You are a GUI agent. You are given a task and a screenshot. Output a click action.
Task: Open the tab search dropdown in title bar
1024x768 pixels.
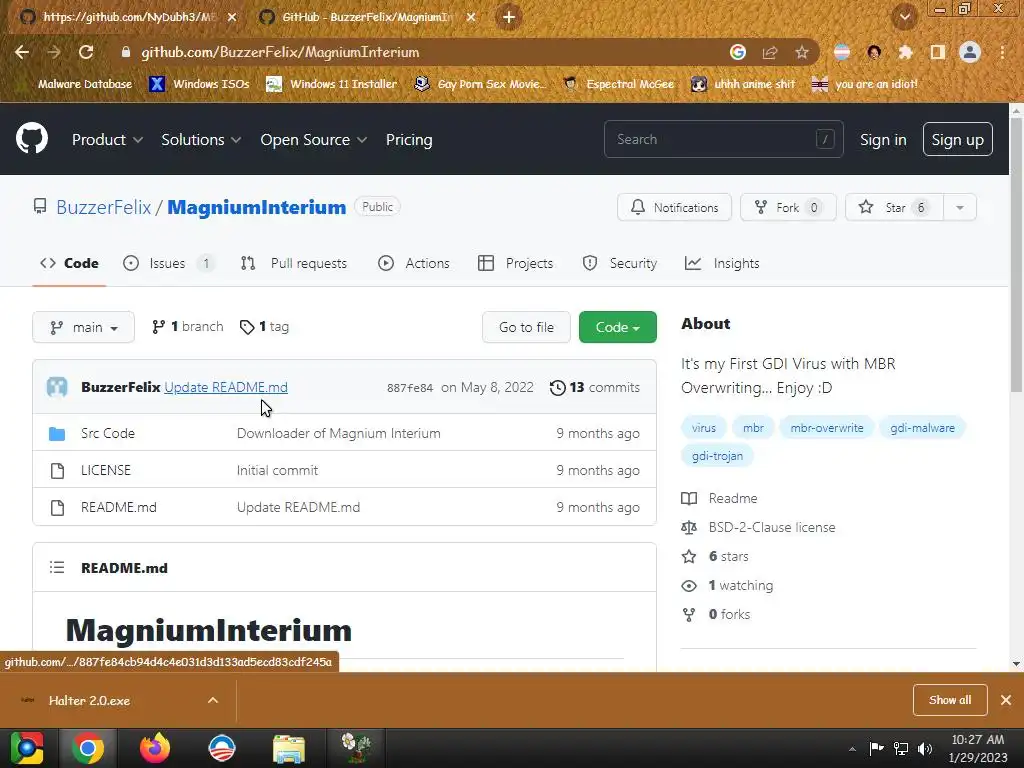pyautogui.click(x=904, y=17)
